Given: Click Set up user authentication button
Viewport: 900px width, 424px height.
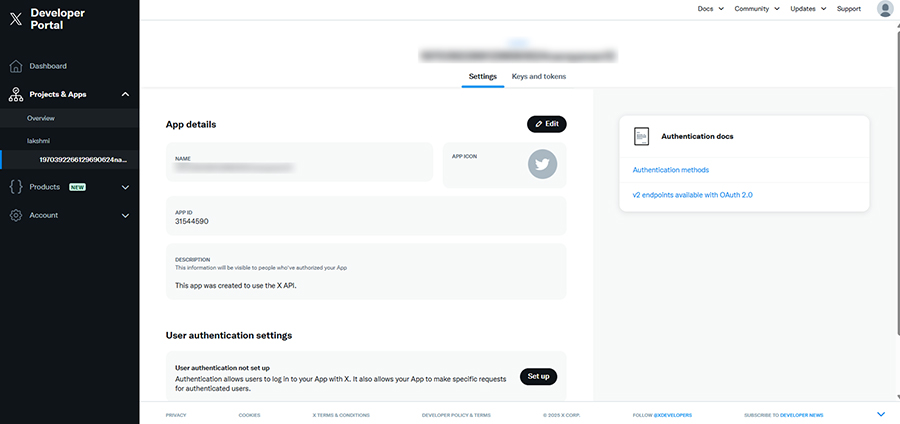Looking at the screenshot, I should 538,377.
